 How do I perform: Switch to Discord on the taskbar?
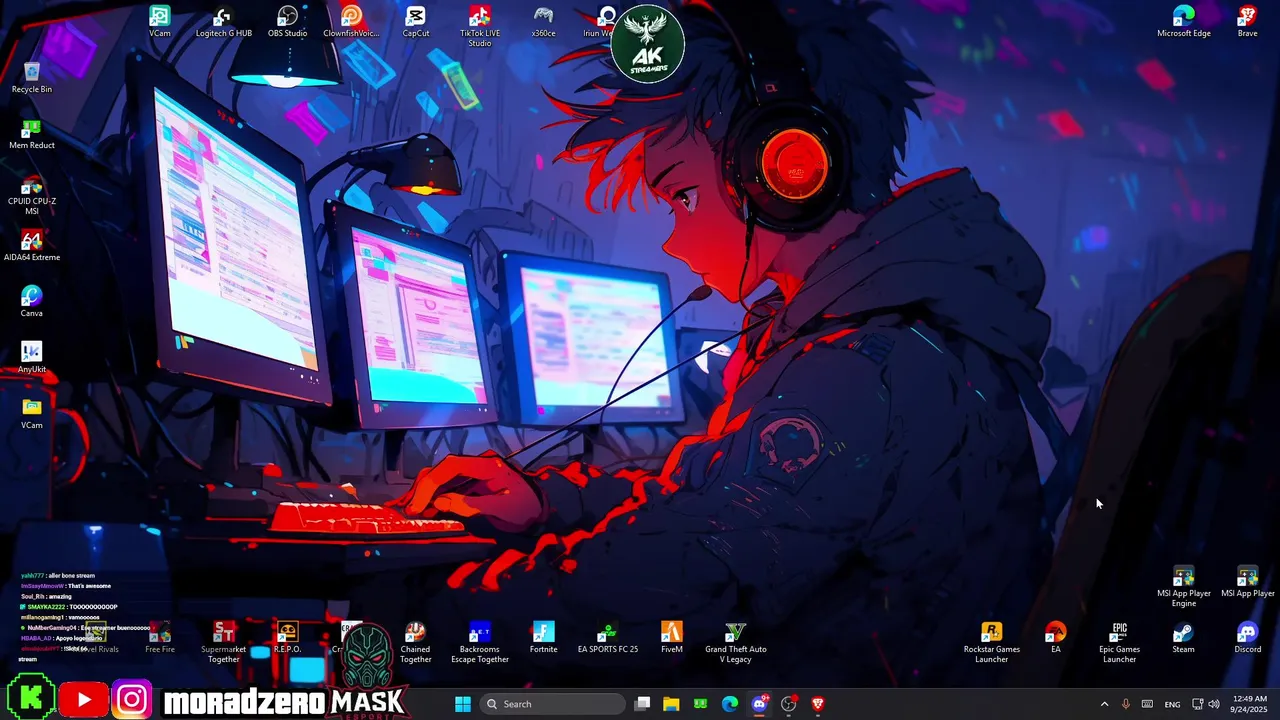pos(759,704)
